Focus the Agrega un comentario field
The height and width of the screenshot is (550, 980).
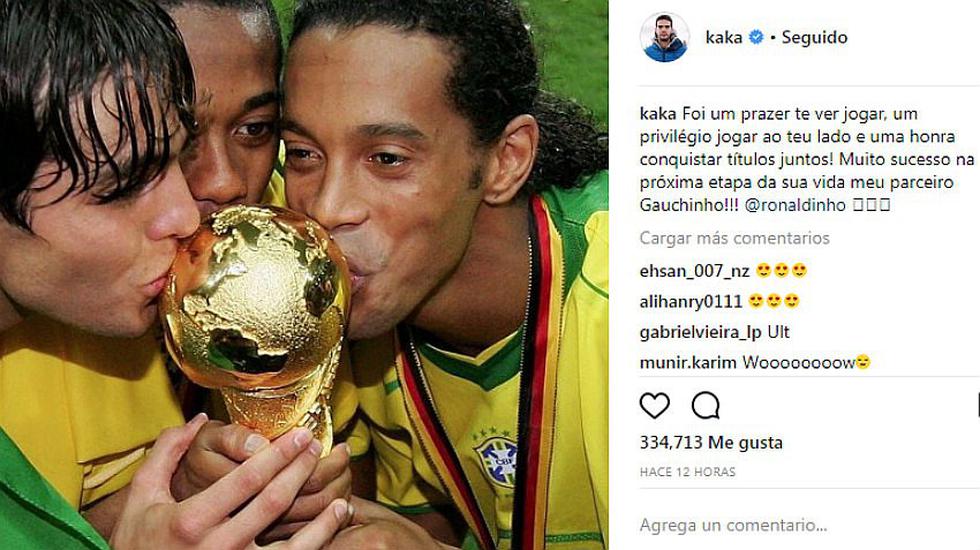pyautogui.click(x=806, y=525)
